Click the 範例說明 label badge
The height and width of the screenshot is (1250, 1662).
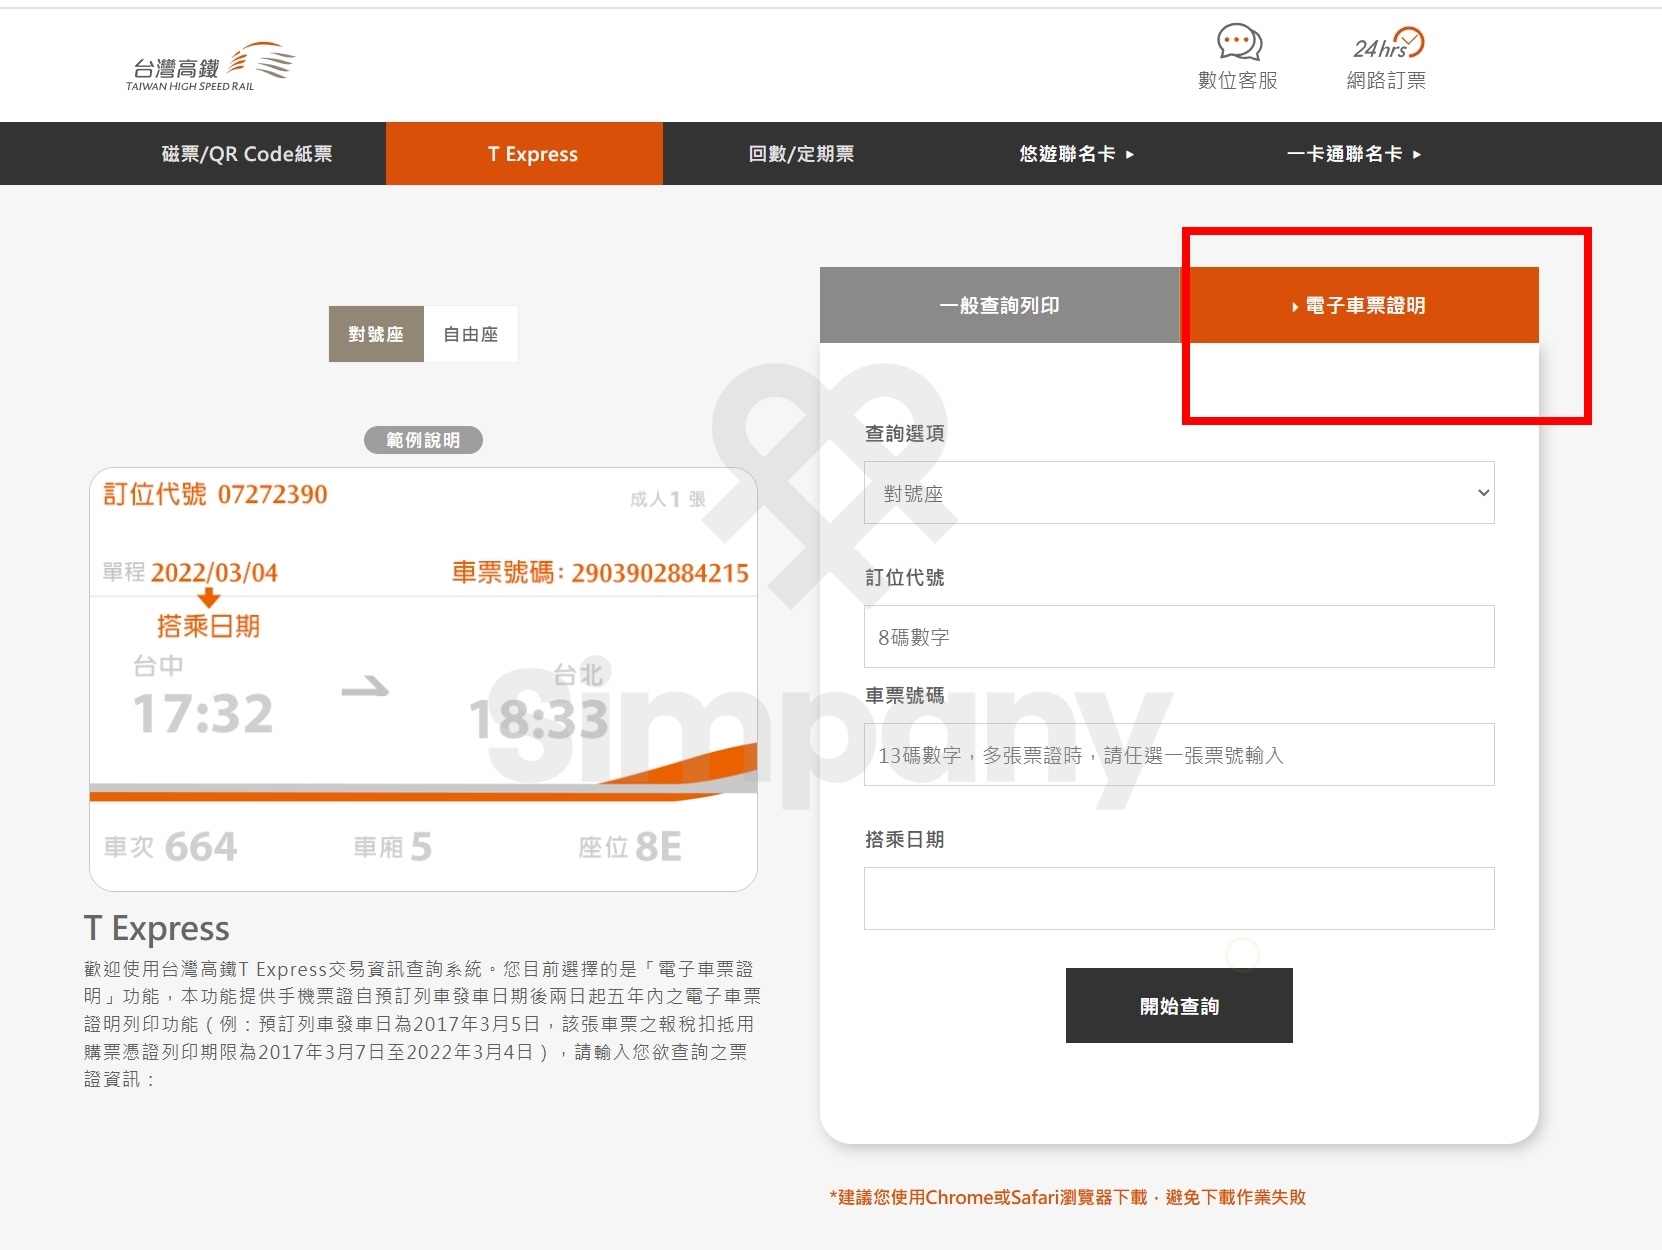coord(423,440)
